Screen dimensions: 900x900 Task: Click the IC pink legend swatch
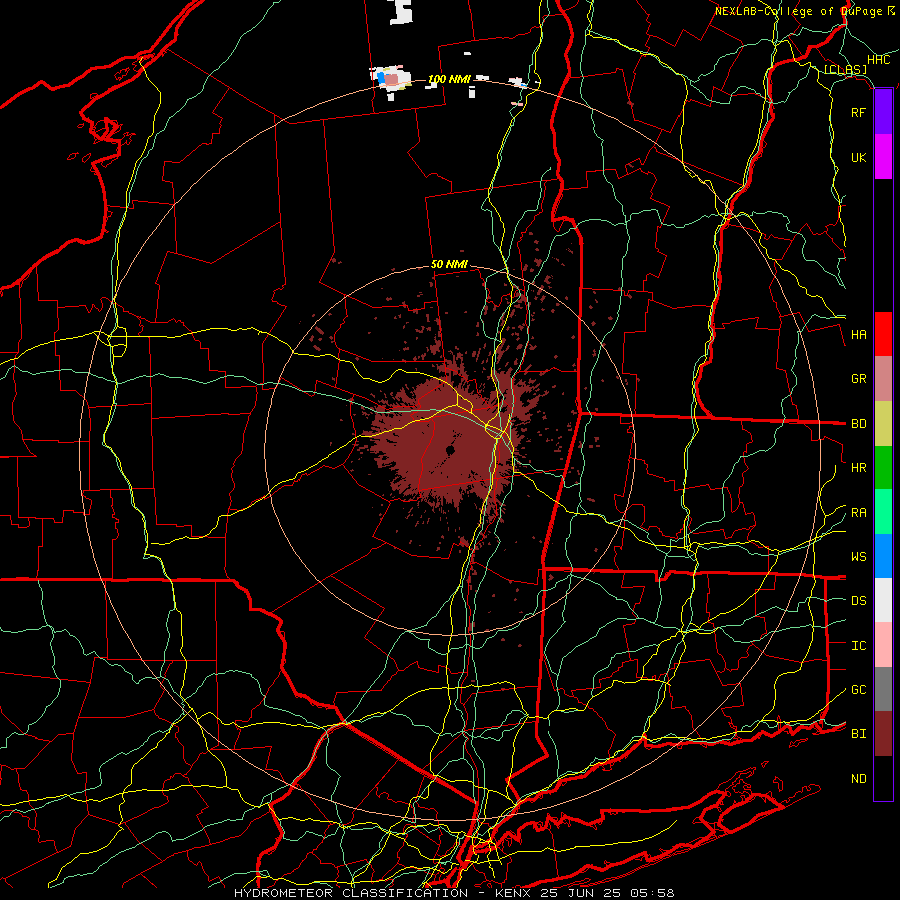point(883,645)
